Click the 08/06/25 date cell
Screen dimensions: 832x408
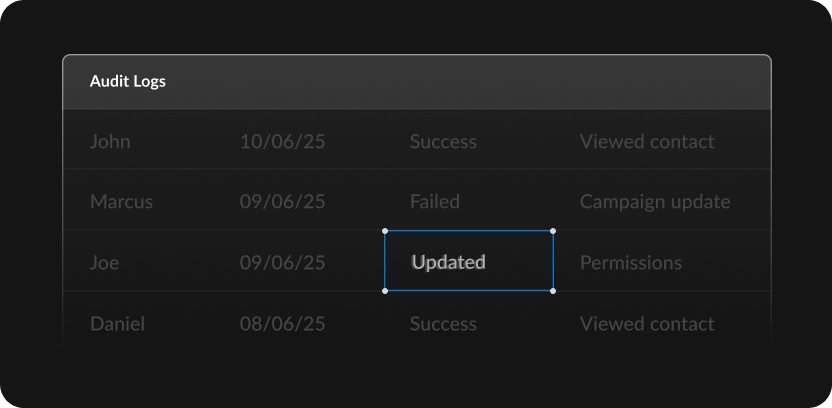(x=282, y=324)
